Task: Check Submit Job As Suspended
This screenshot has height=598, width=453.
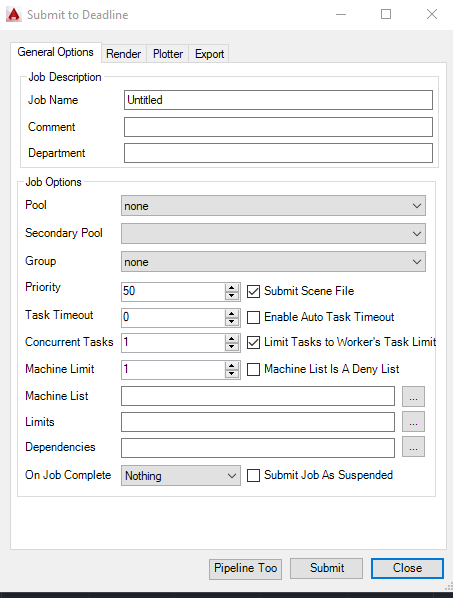Action: (x=254, y=476)
